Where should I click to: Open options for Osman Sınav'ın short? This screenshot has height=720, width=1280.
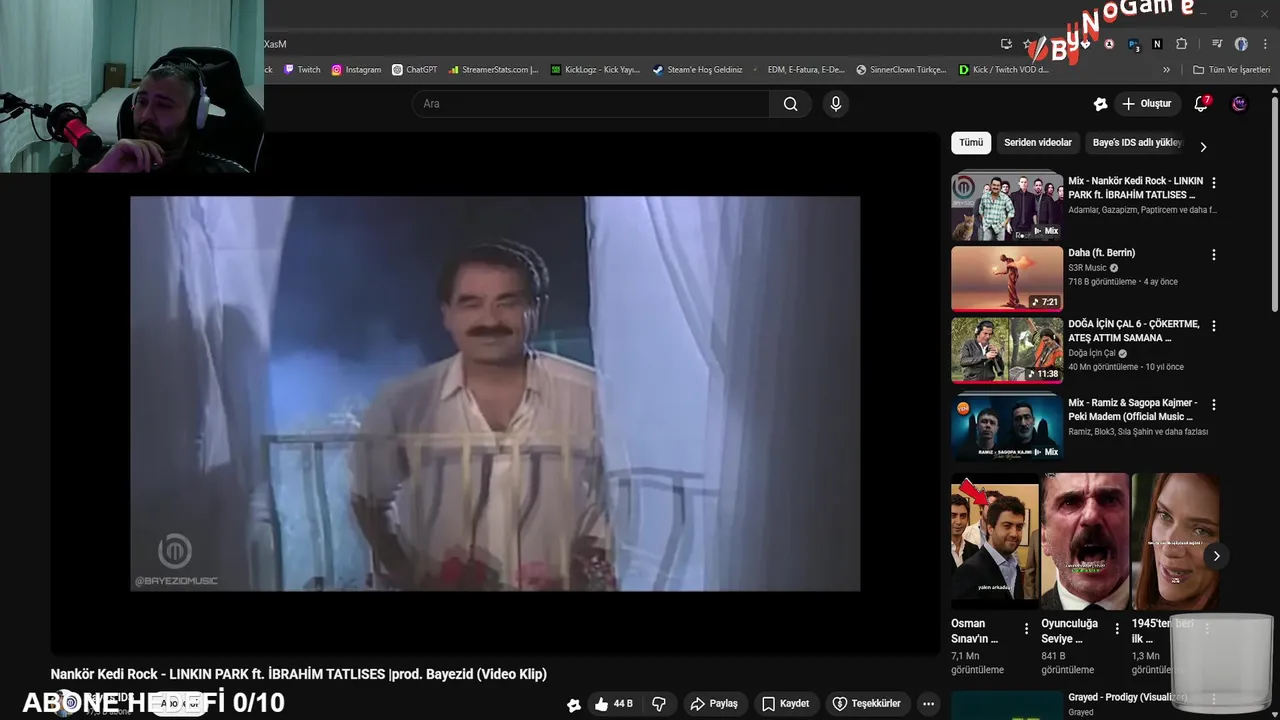click(x=1026, y=629)
